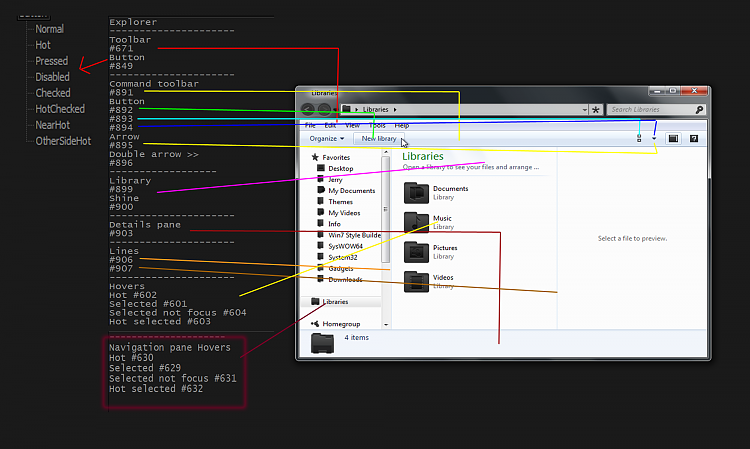This screenshot has width=750, height=449.
Task: Click the breadcrumb arrow after Libraries
Action: coord(395,110)
